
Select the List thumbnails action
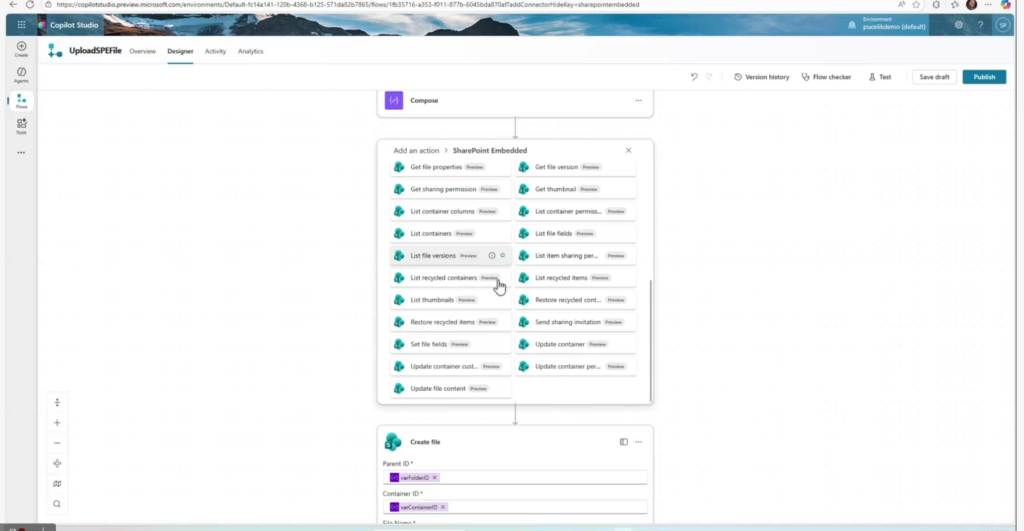[x=451, y=300]
